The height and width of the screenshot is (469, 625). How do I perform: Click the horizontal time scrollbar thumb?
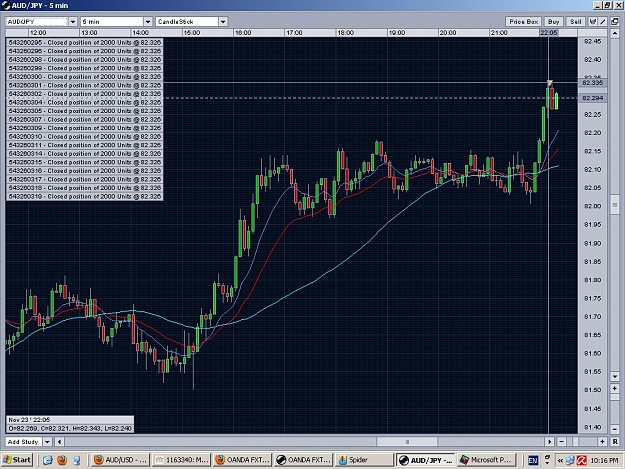pyautogui.click(x=407, y=442)
